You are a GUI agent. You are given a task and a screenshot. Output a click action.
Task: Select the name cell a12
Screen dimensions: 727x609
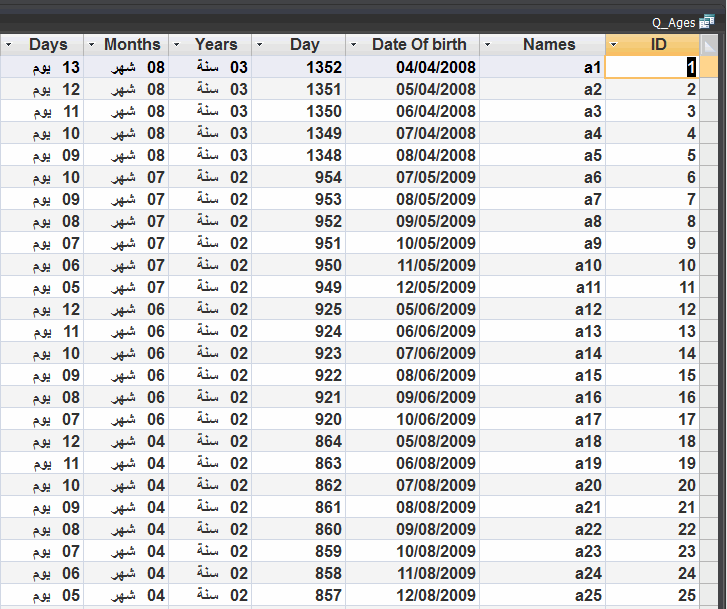pyautogui.click(x=542, y=309)
